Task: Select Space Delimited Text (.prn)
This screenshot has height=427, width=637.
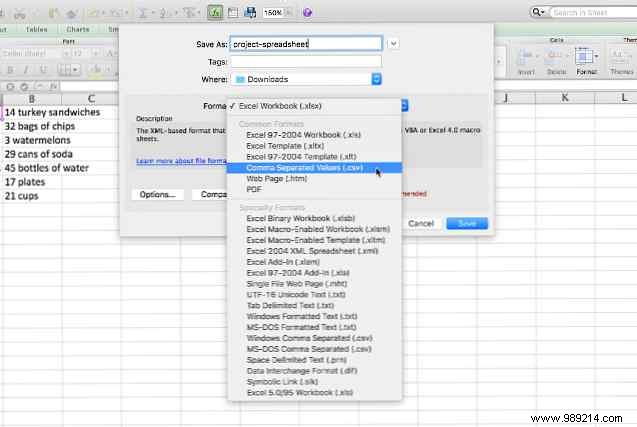Action: point(314,360)
